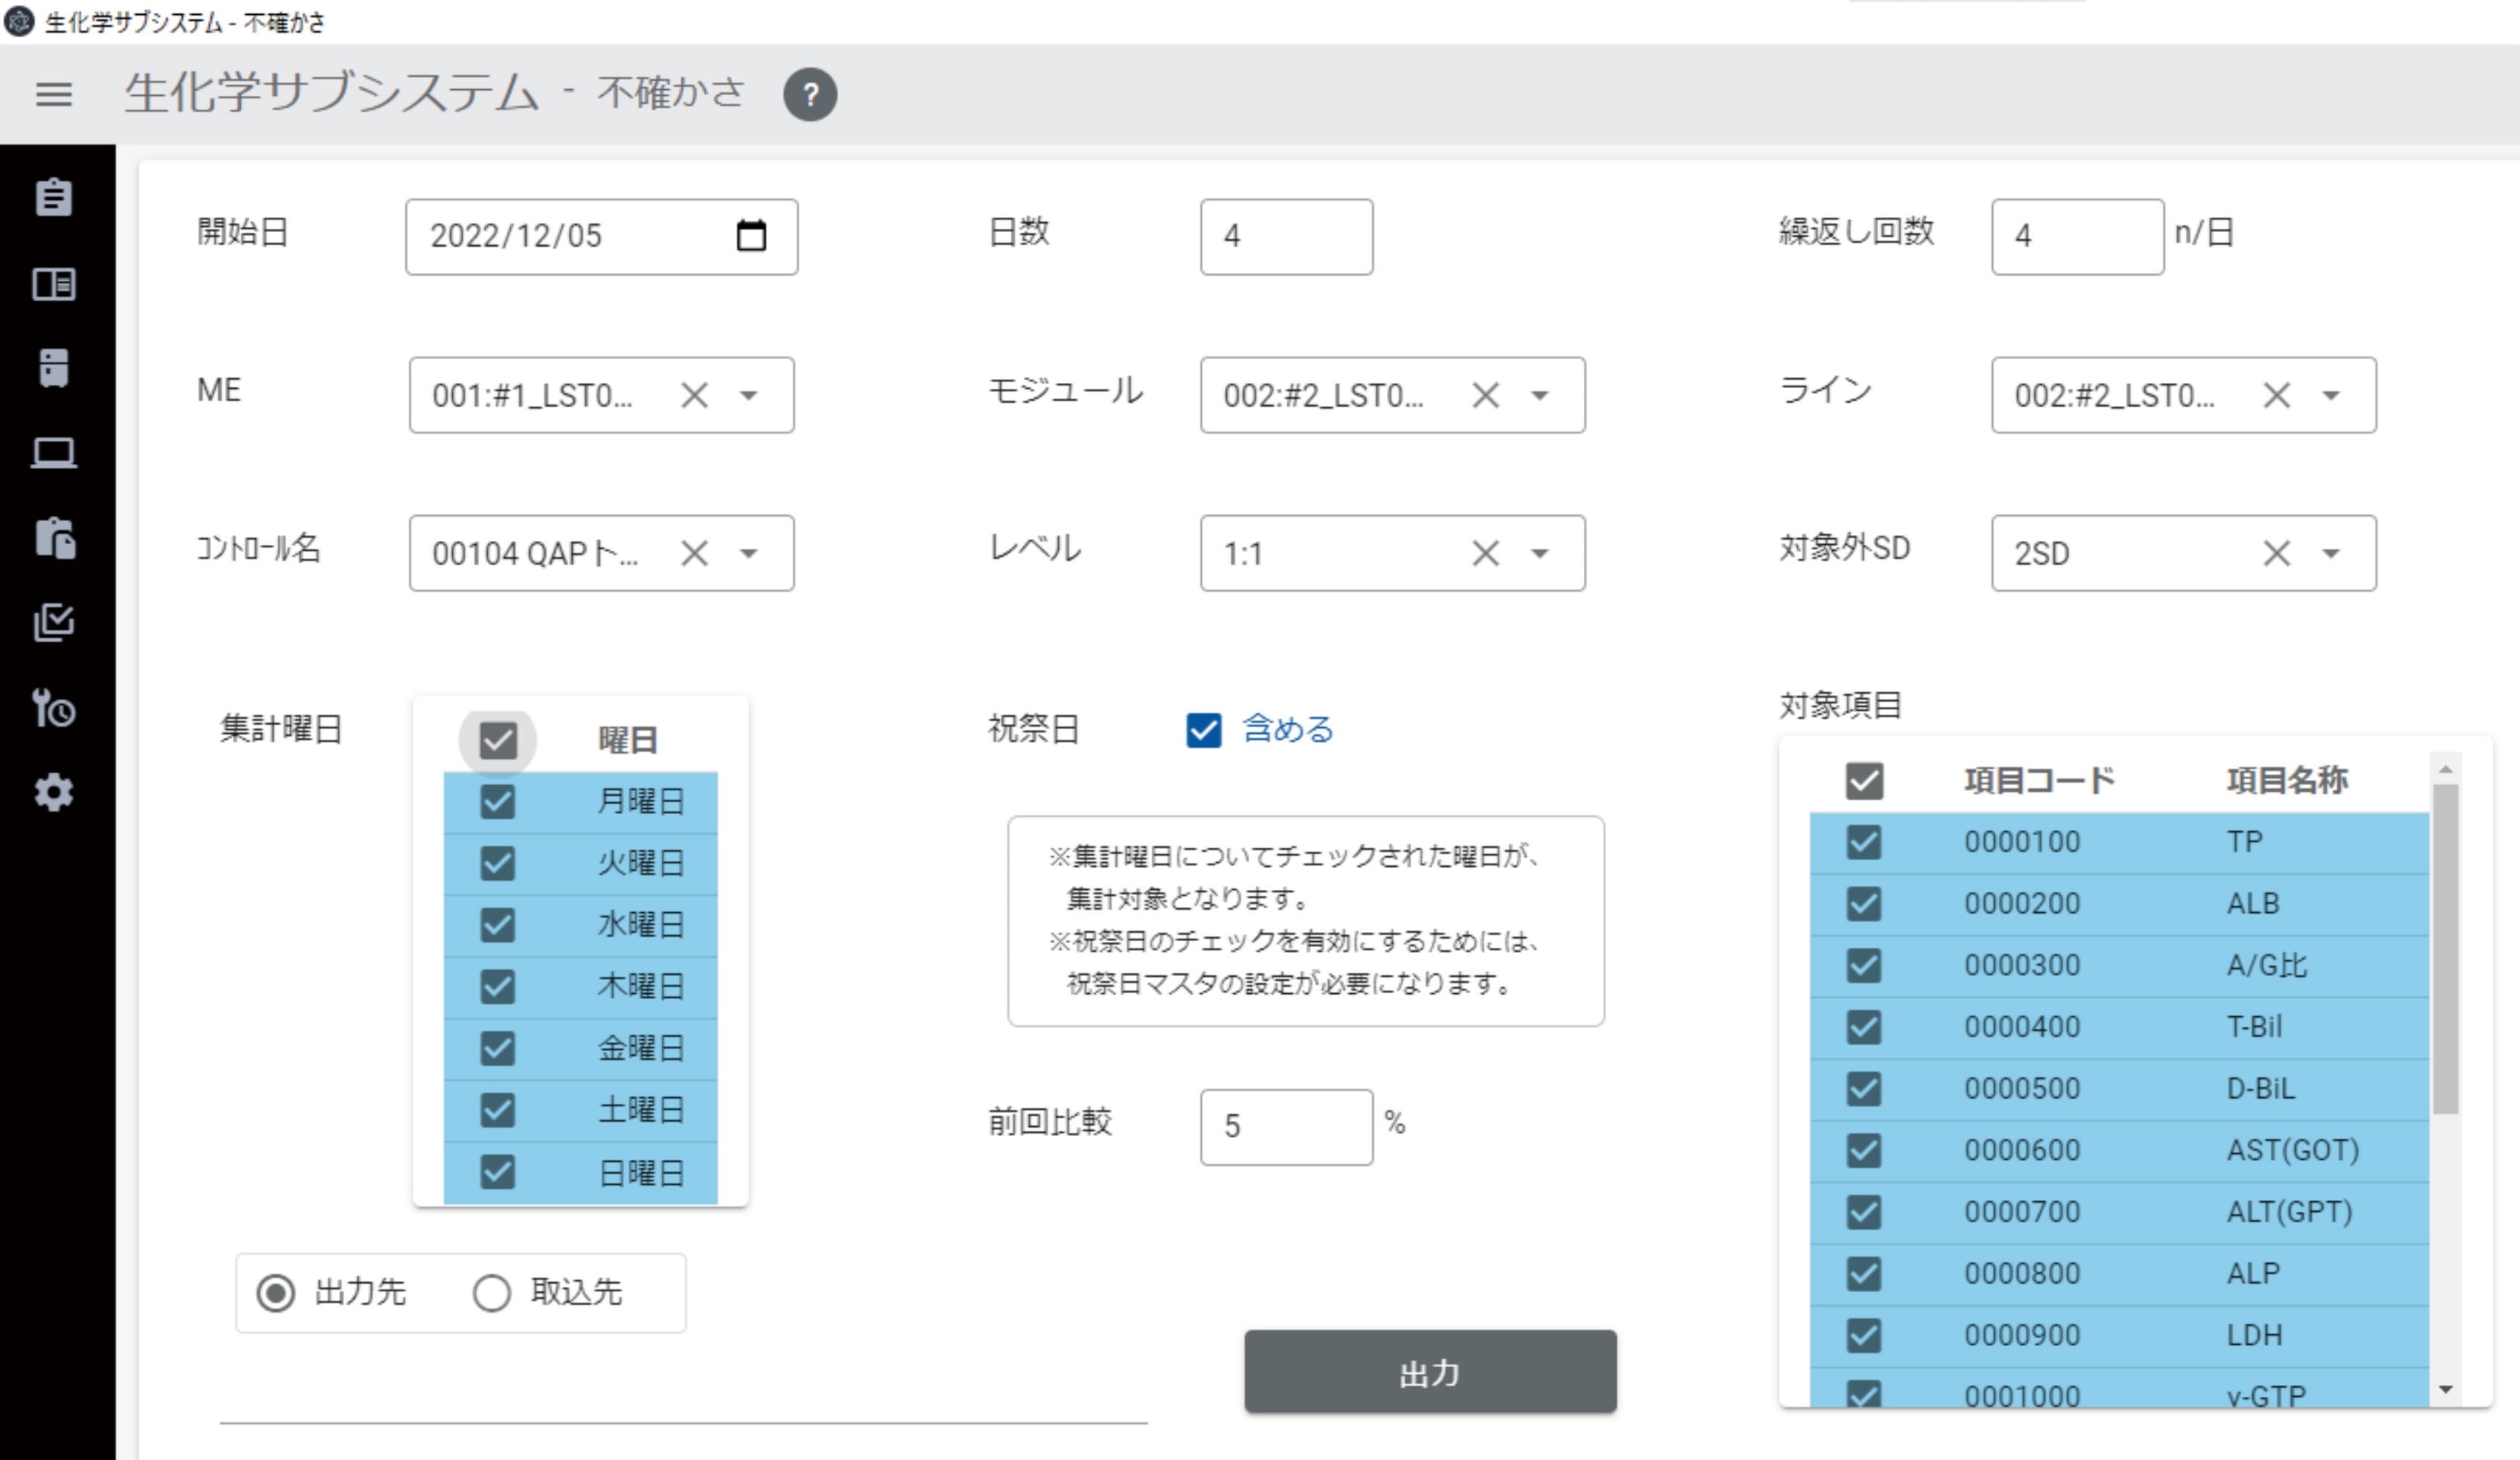Open settings gear in sidebar
This screenshot has width=2520, height=1460.
54,793
